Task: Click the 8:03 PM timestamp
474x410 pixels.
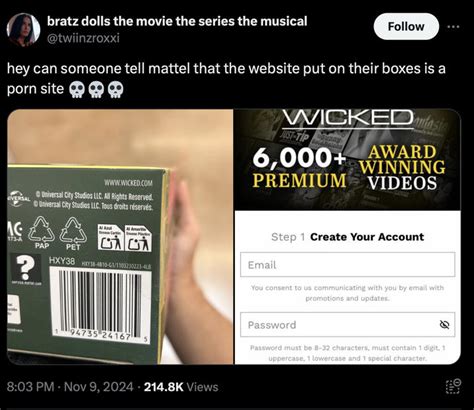Action: click(x=30, y=387)
